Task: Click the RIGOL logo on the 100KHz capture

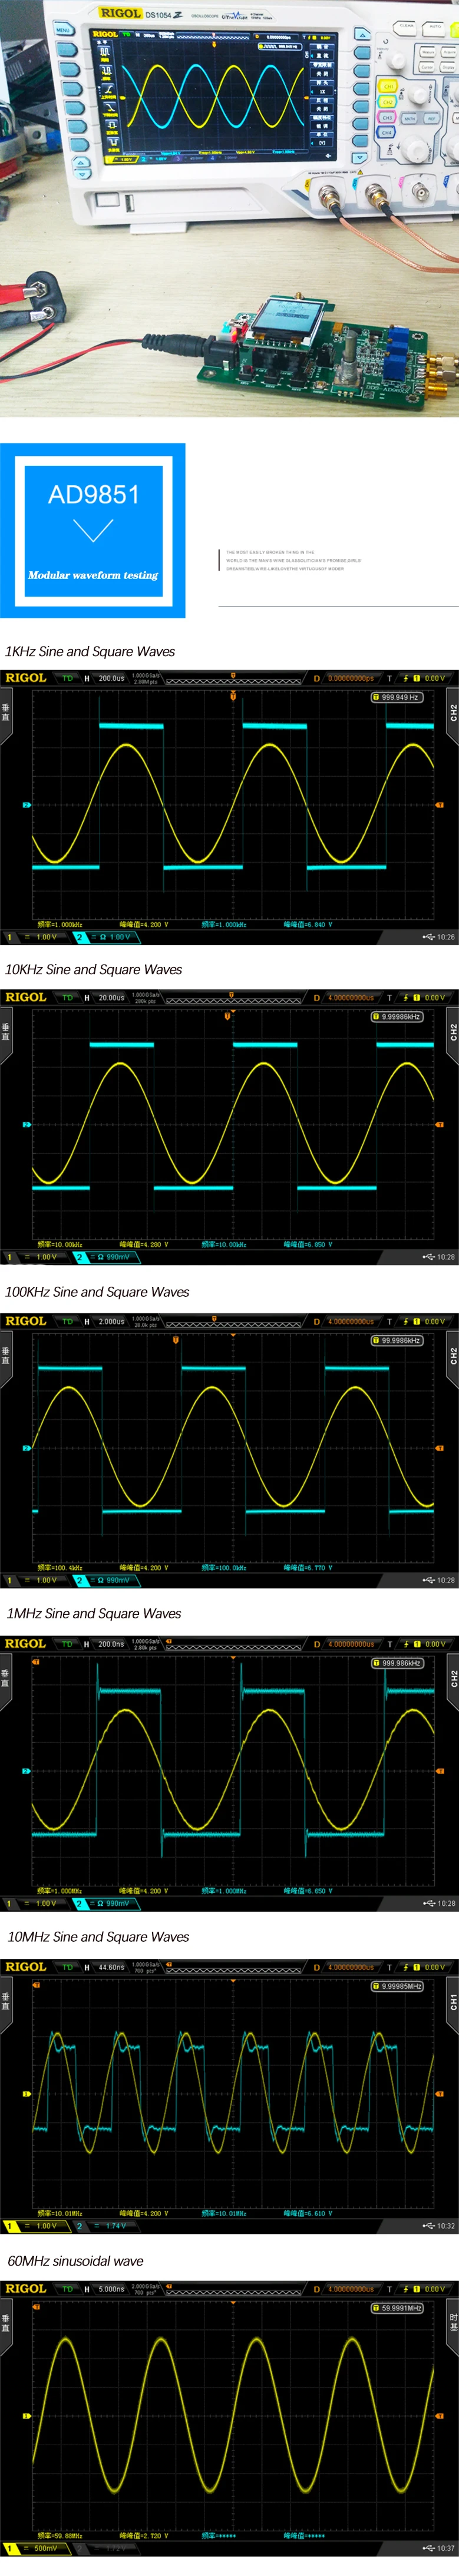Action: pos(26,1321)
